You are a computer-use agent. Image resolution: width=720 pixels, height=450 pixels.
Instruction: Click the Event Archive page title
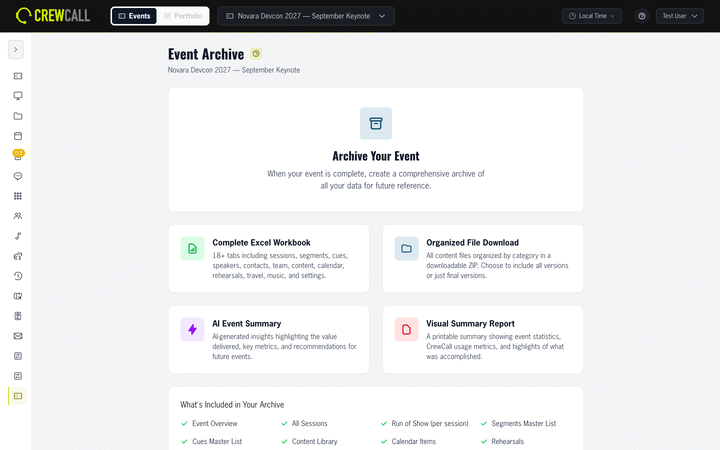[x=206, y=54]
